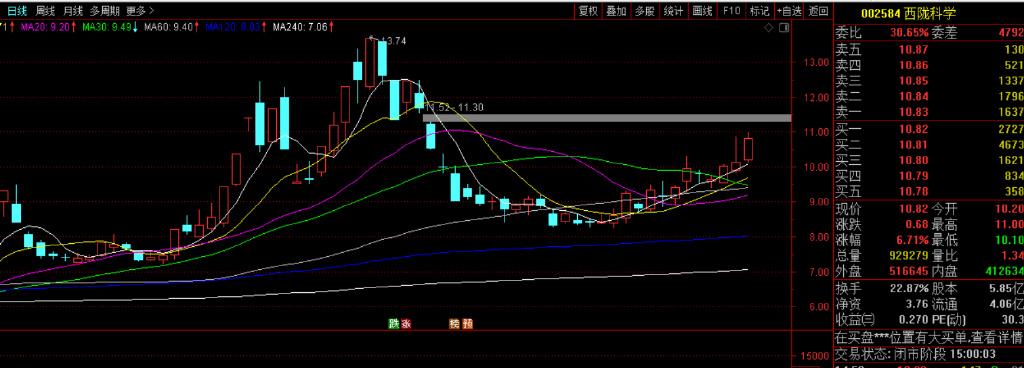The height and width of the screenshot is (368, 1024).
Task: Click the 返回 back button
Action: [x=818, y=10]
